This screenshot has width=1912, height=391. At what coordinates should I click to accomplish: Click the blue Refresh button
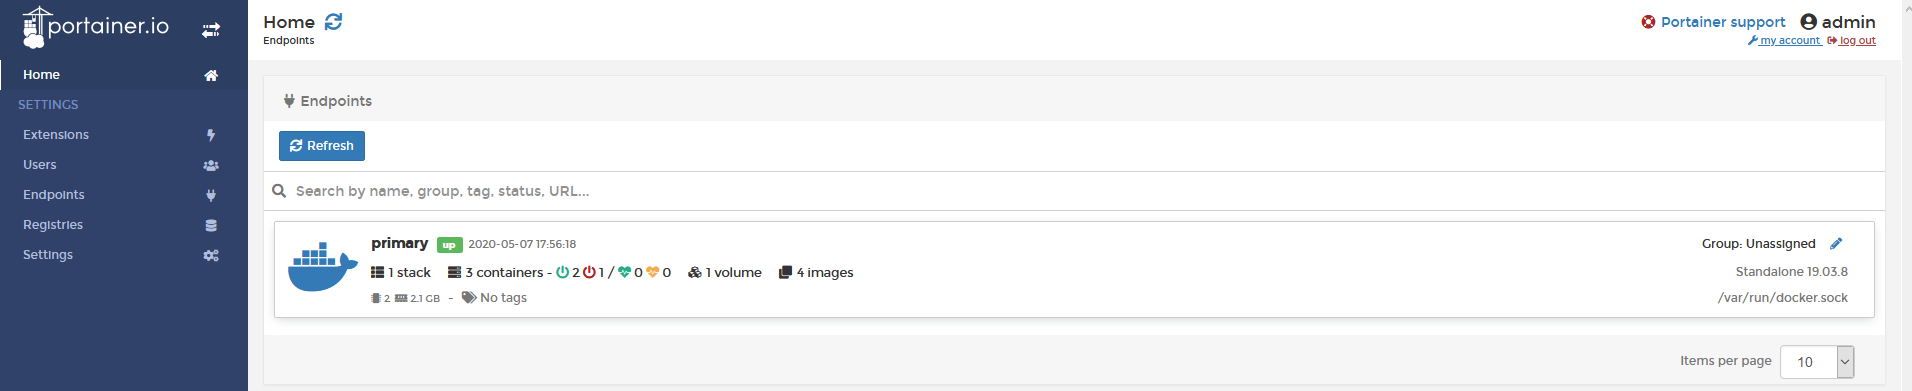pos(322,146)
